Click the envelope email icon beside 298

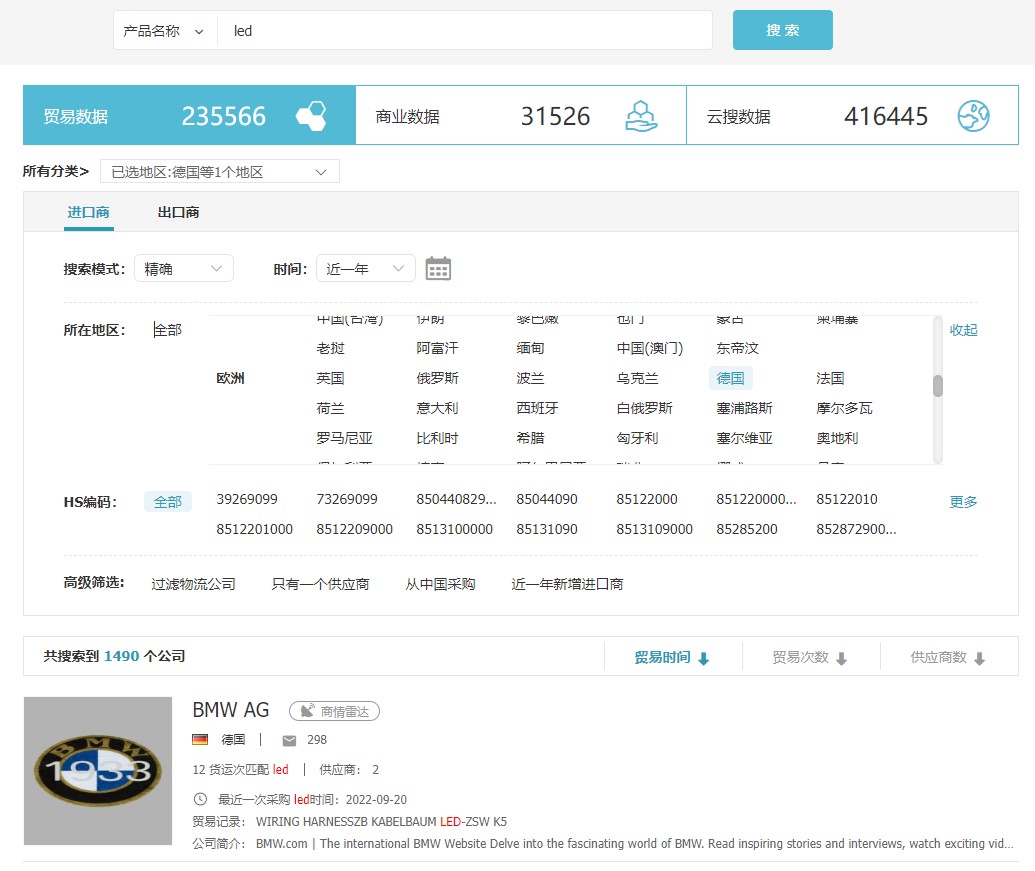point(289,740)
